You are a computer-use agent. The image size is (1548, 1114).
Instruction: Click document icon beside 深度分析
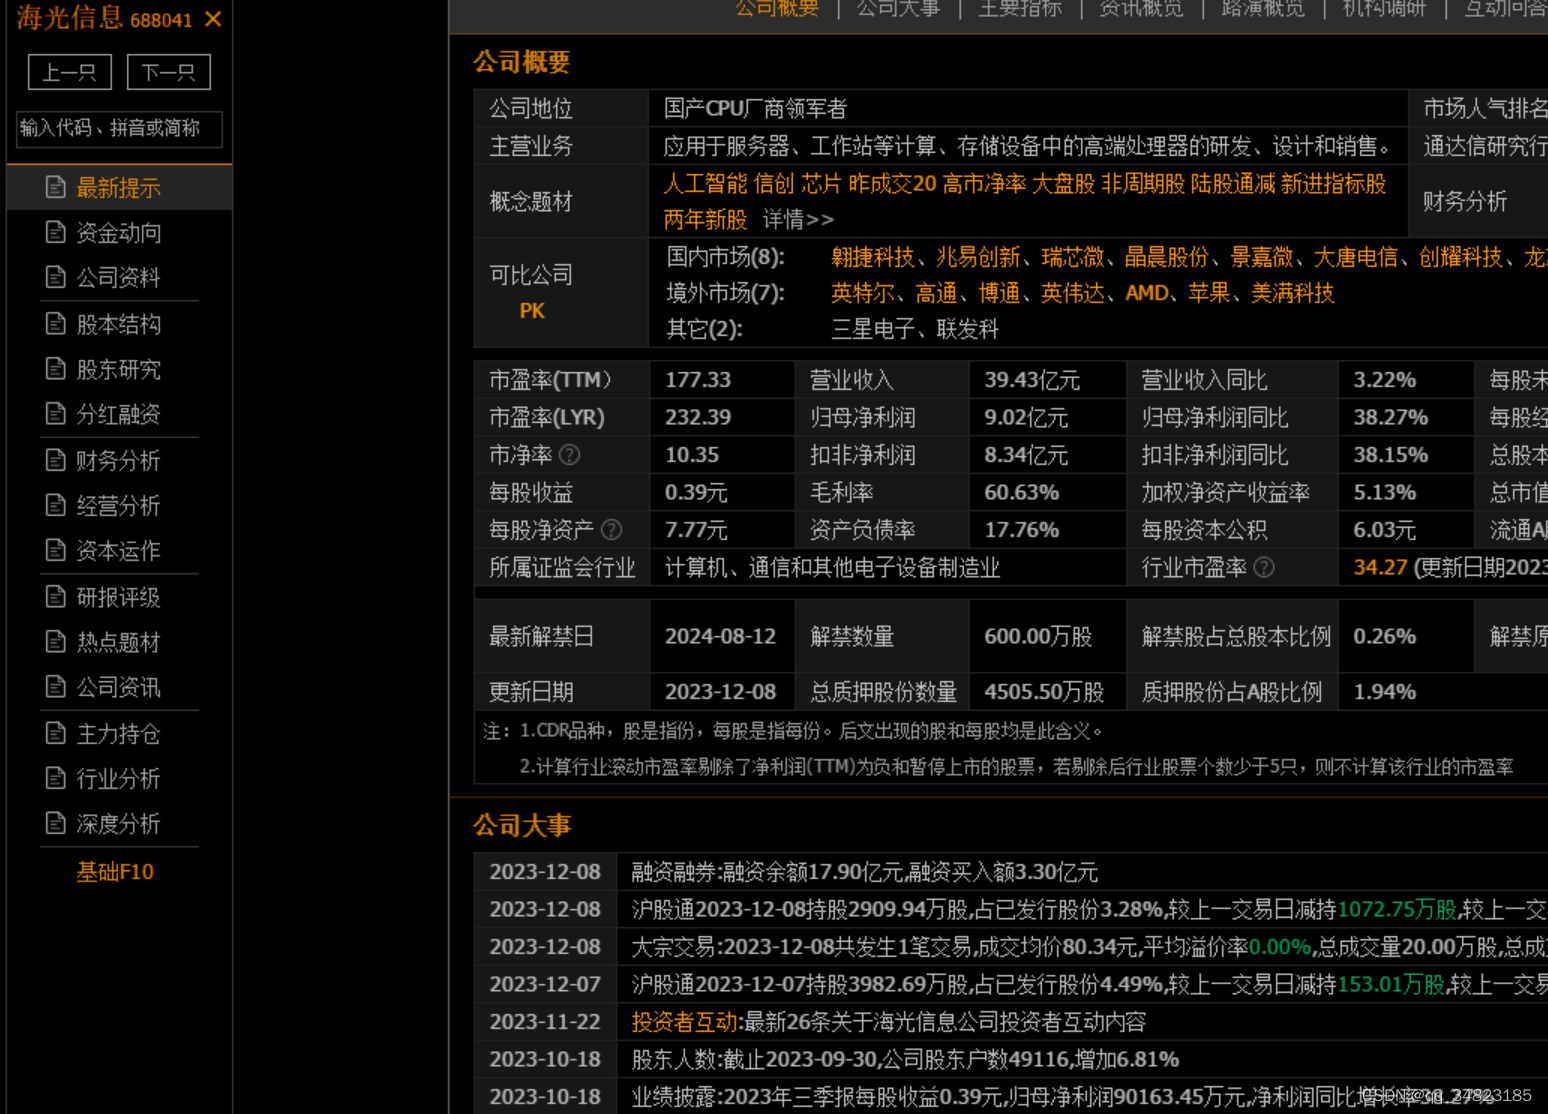click(x=56, y=823)
